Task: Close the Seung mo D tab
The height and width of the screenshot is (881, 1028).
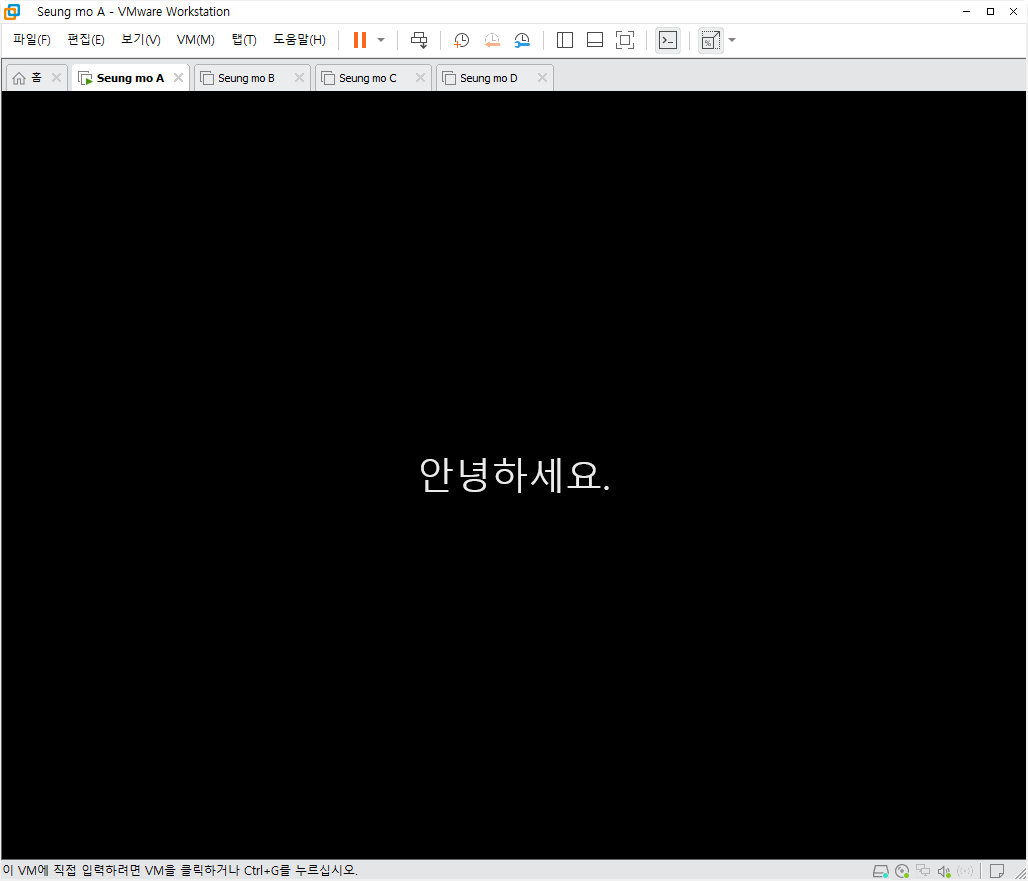Action: (x=542, y=77)
